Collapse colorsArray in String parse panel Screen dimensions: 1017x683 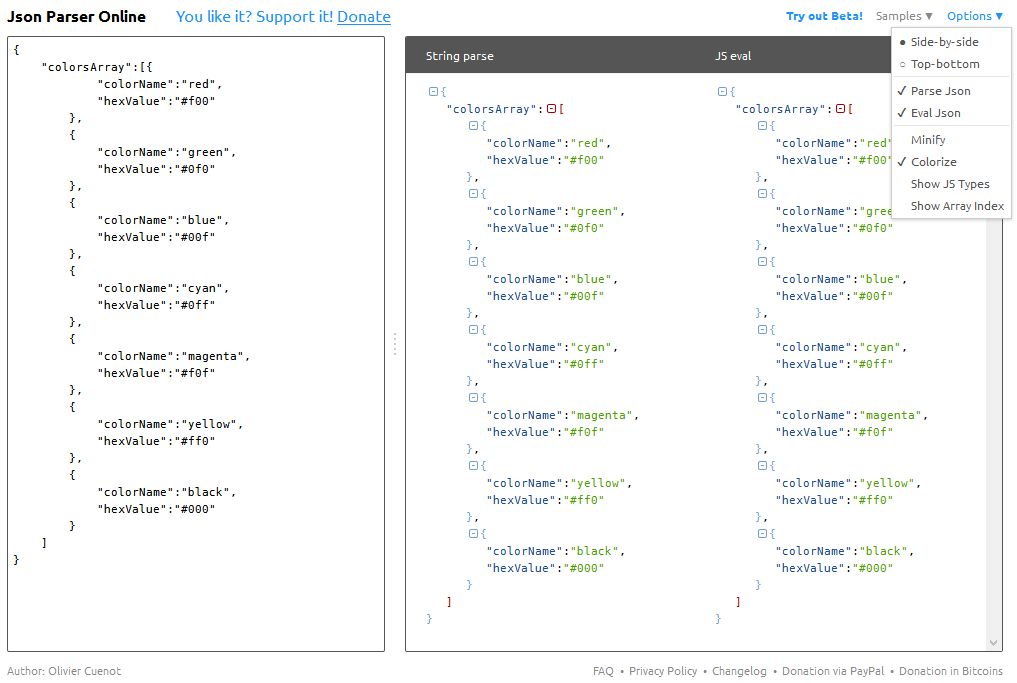551,109
